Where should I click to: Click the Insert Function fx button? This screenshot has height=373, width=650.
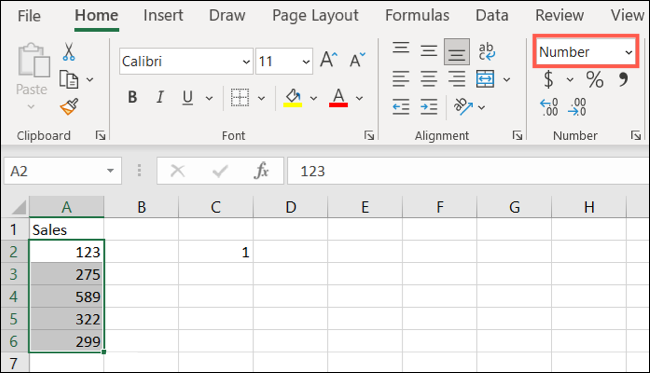pos(261,171)
